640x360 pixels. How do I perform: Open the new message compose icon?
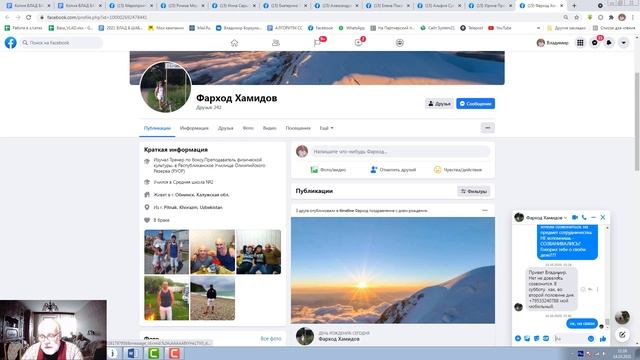point(622,335)
